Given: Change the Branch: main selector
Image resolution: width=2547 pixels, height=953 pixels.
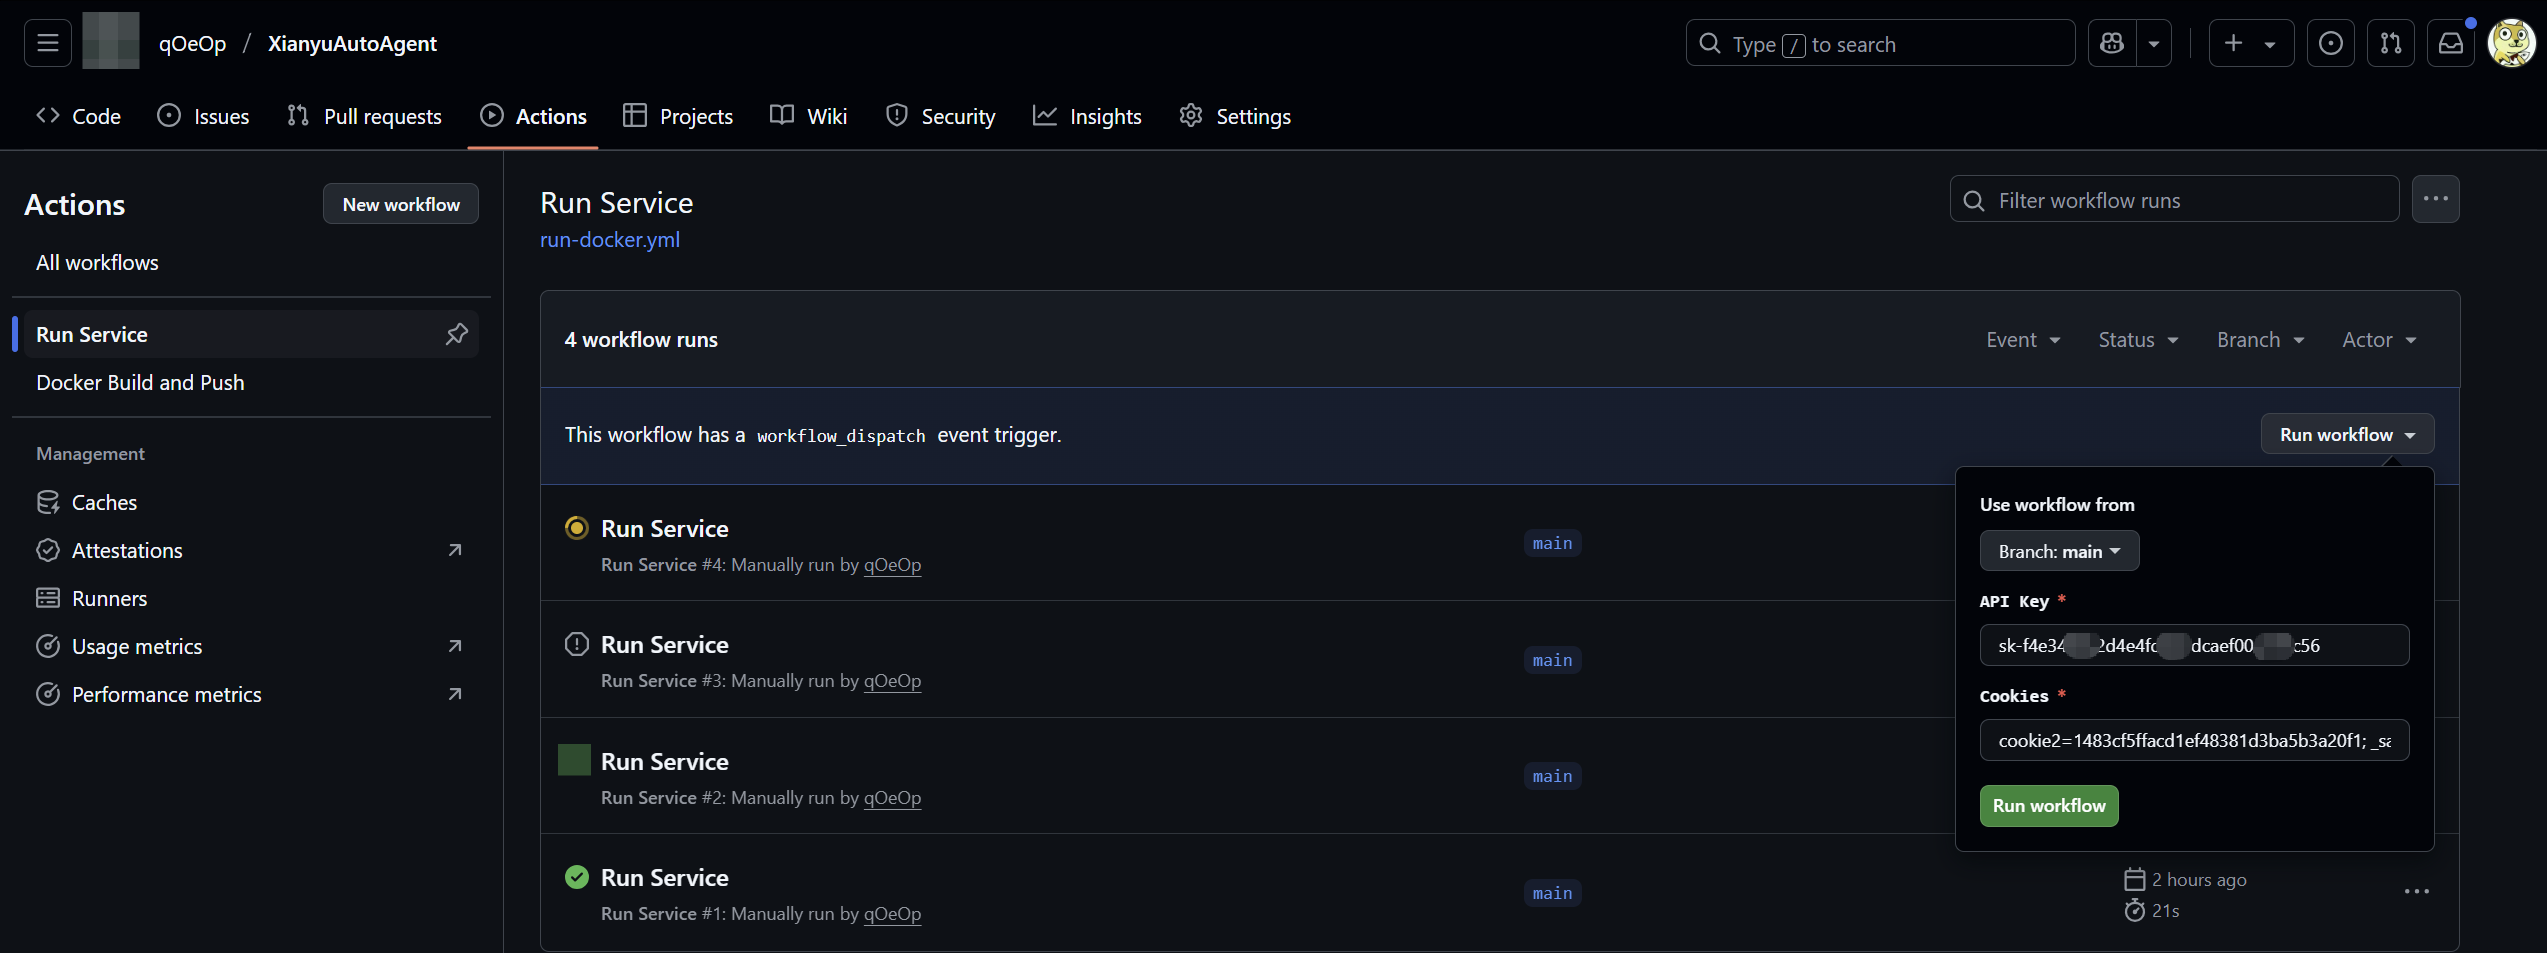Looking at the screenshot, I should pos(2059,551).
